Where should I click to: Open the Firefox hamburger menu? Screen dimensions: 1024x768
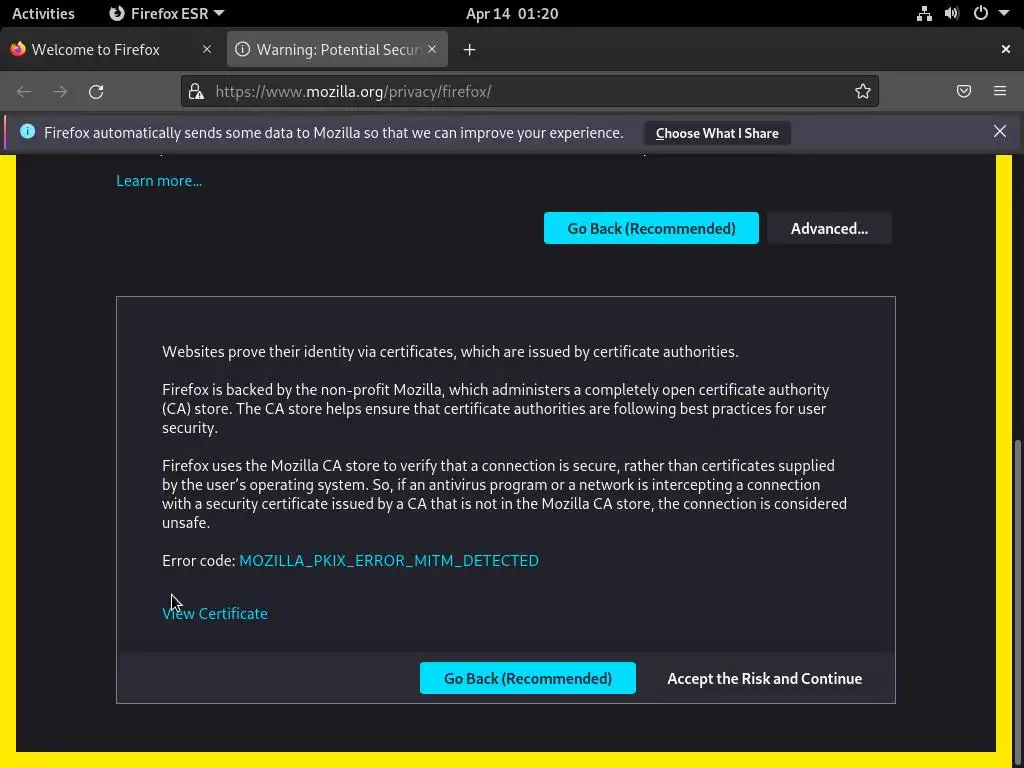click(1000, 91)
